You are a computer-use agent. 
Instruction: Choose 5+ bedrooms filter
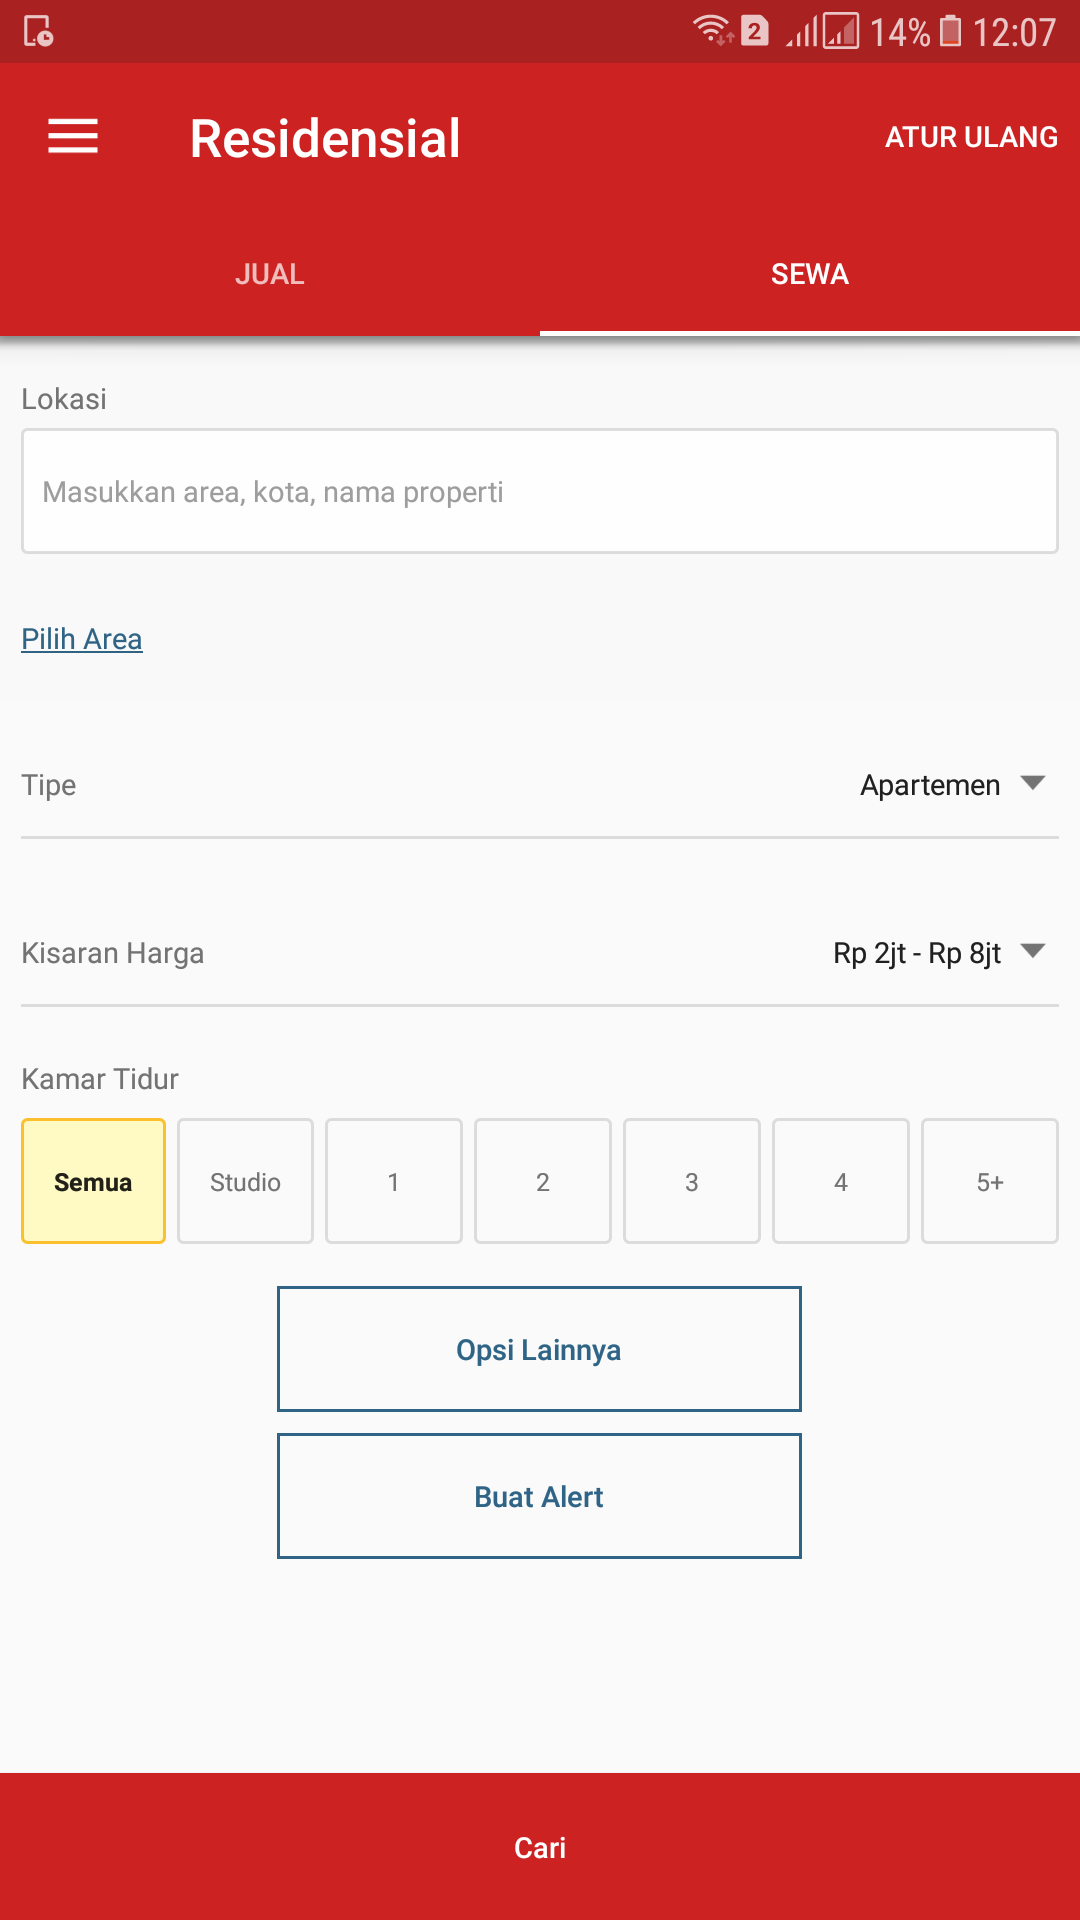[989, 1181]
